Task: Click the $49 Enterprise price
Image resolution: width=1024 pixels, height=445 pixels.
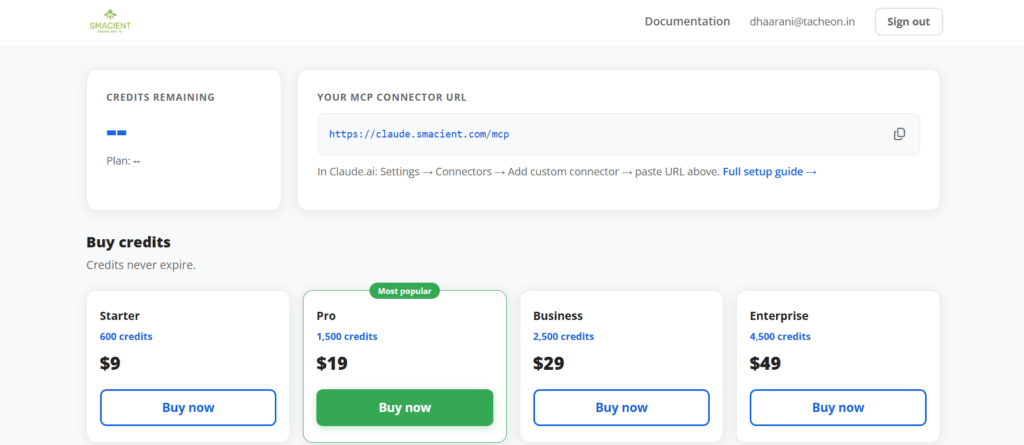Action: point(765,364)
